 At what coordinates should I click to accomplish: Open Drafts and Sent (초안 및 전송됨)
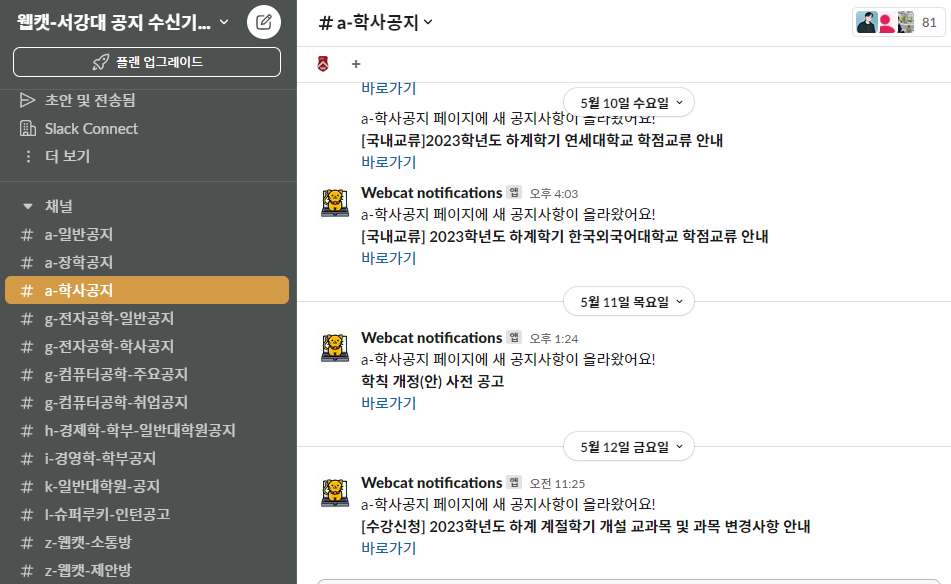pyautogui.click(x=90, y=100)
